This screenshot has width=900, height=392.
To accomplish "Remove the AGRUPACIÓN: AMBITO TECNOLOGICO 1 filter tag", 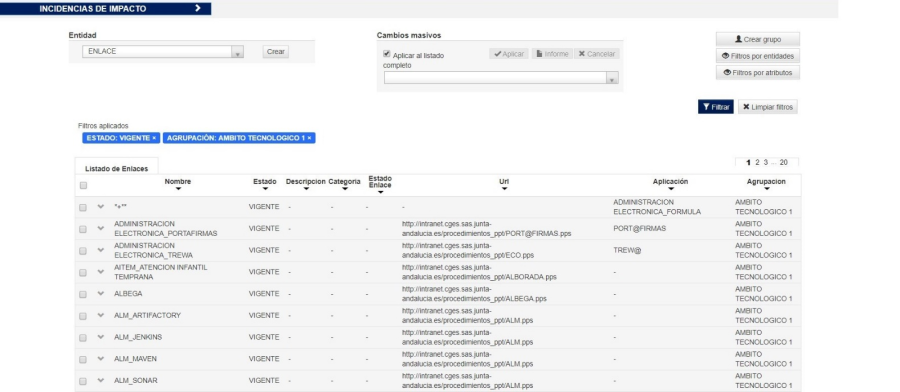I will [x=309, y=138].
